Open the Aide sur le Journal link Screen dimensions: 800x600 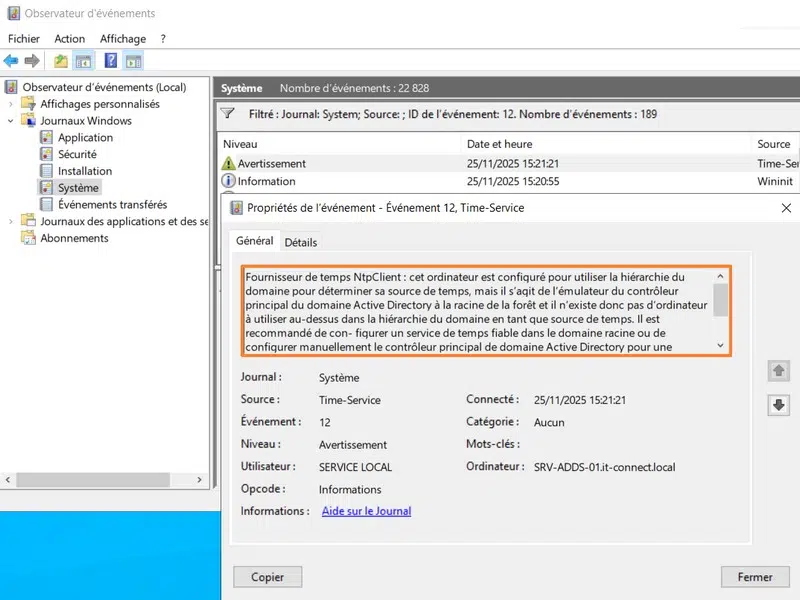[x=366, y=511]
